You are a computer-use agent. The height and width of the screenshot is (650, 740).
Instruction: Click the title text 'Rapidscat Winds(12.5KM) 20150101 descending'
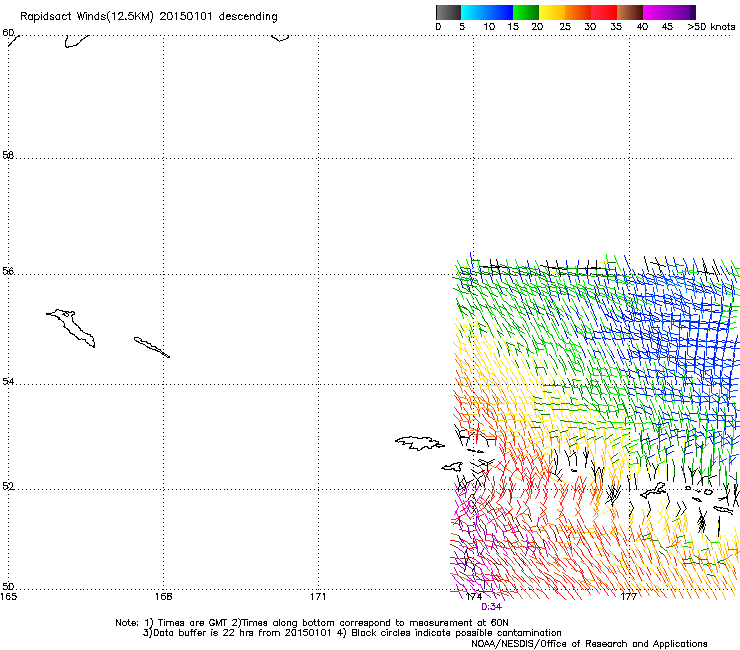[149, 17]
